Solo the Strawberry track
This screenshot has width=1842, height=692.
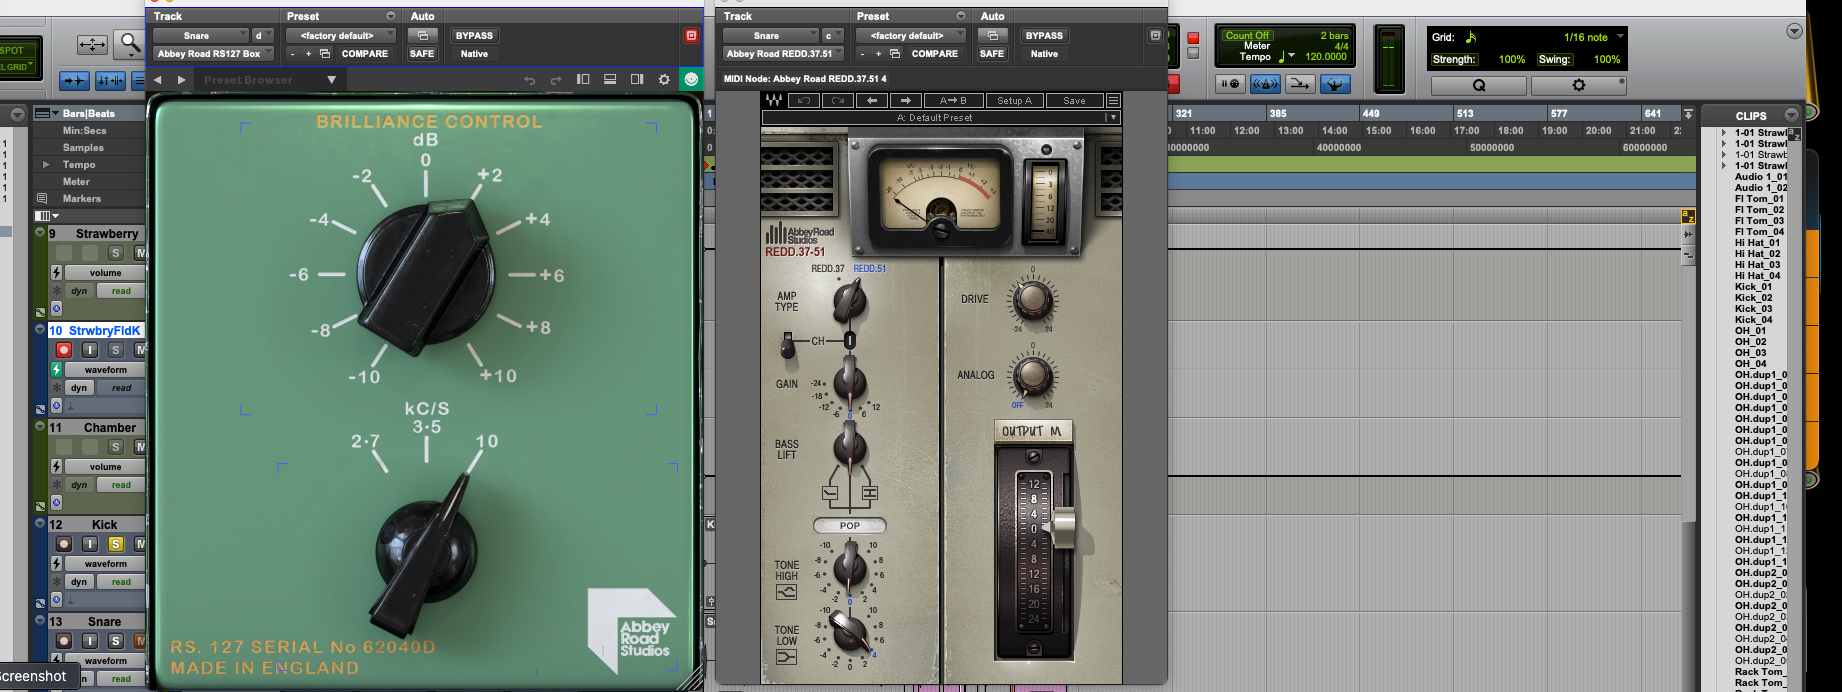(x=116, y=253)
